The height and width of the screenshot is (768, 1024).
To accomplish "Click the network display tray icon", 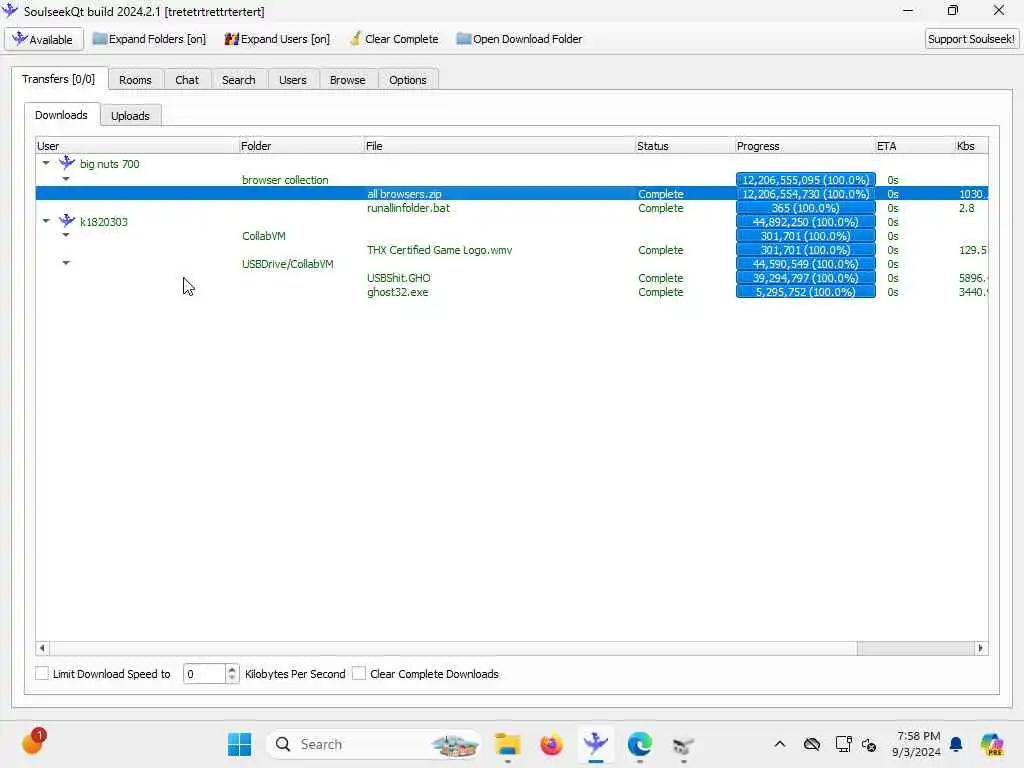I will [843, 744].
